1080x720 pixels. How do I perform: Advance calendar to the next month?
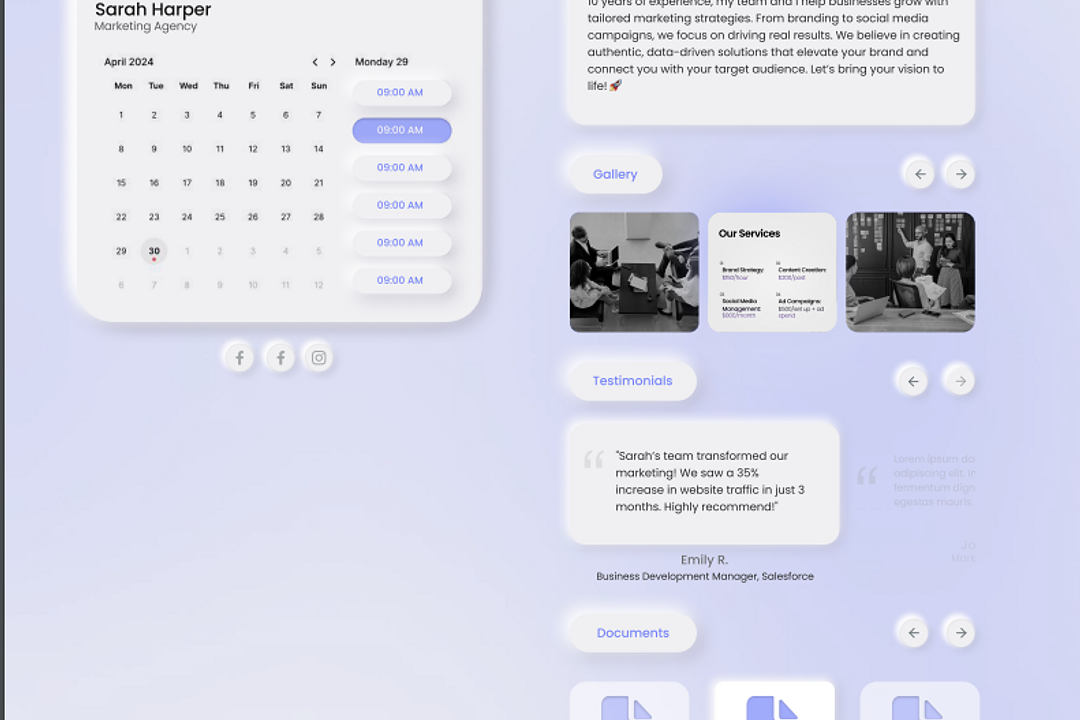[333, 62]
